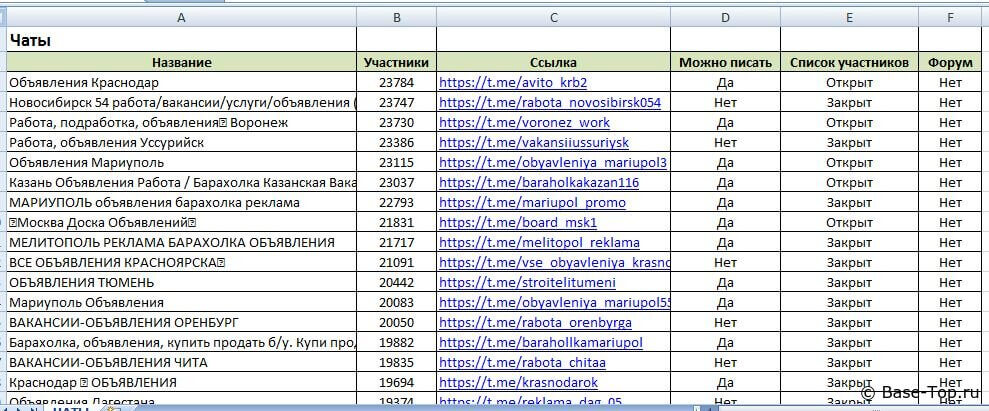
Task: Select the 'Список участников' header cell
Action: coord(849,62)
